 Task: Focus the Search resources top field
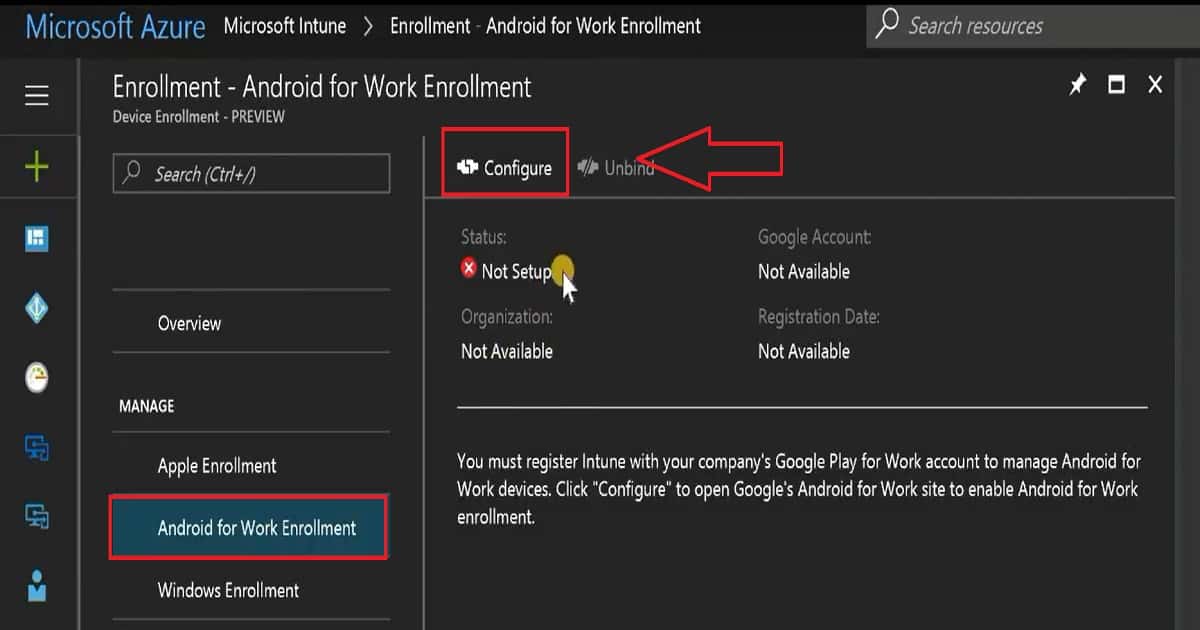[1033, 25]
